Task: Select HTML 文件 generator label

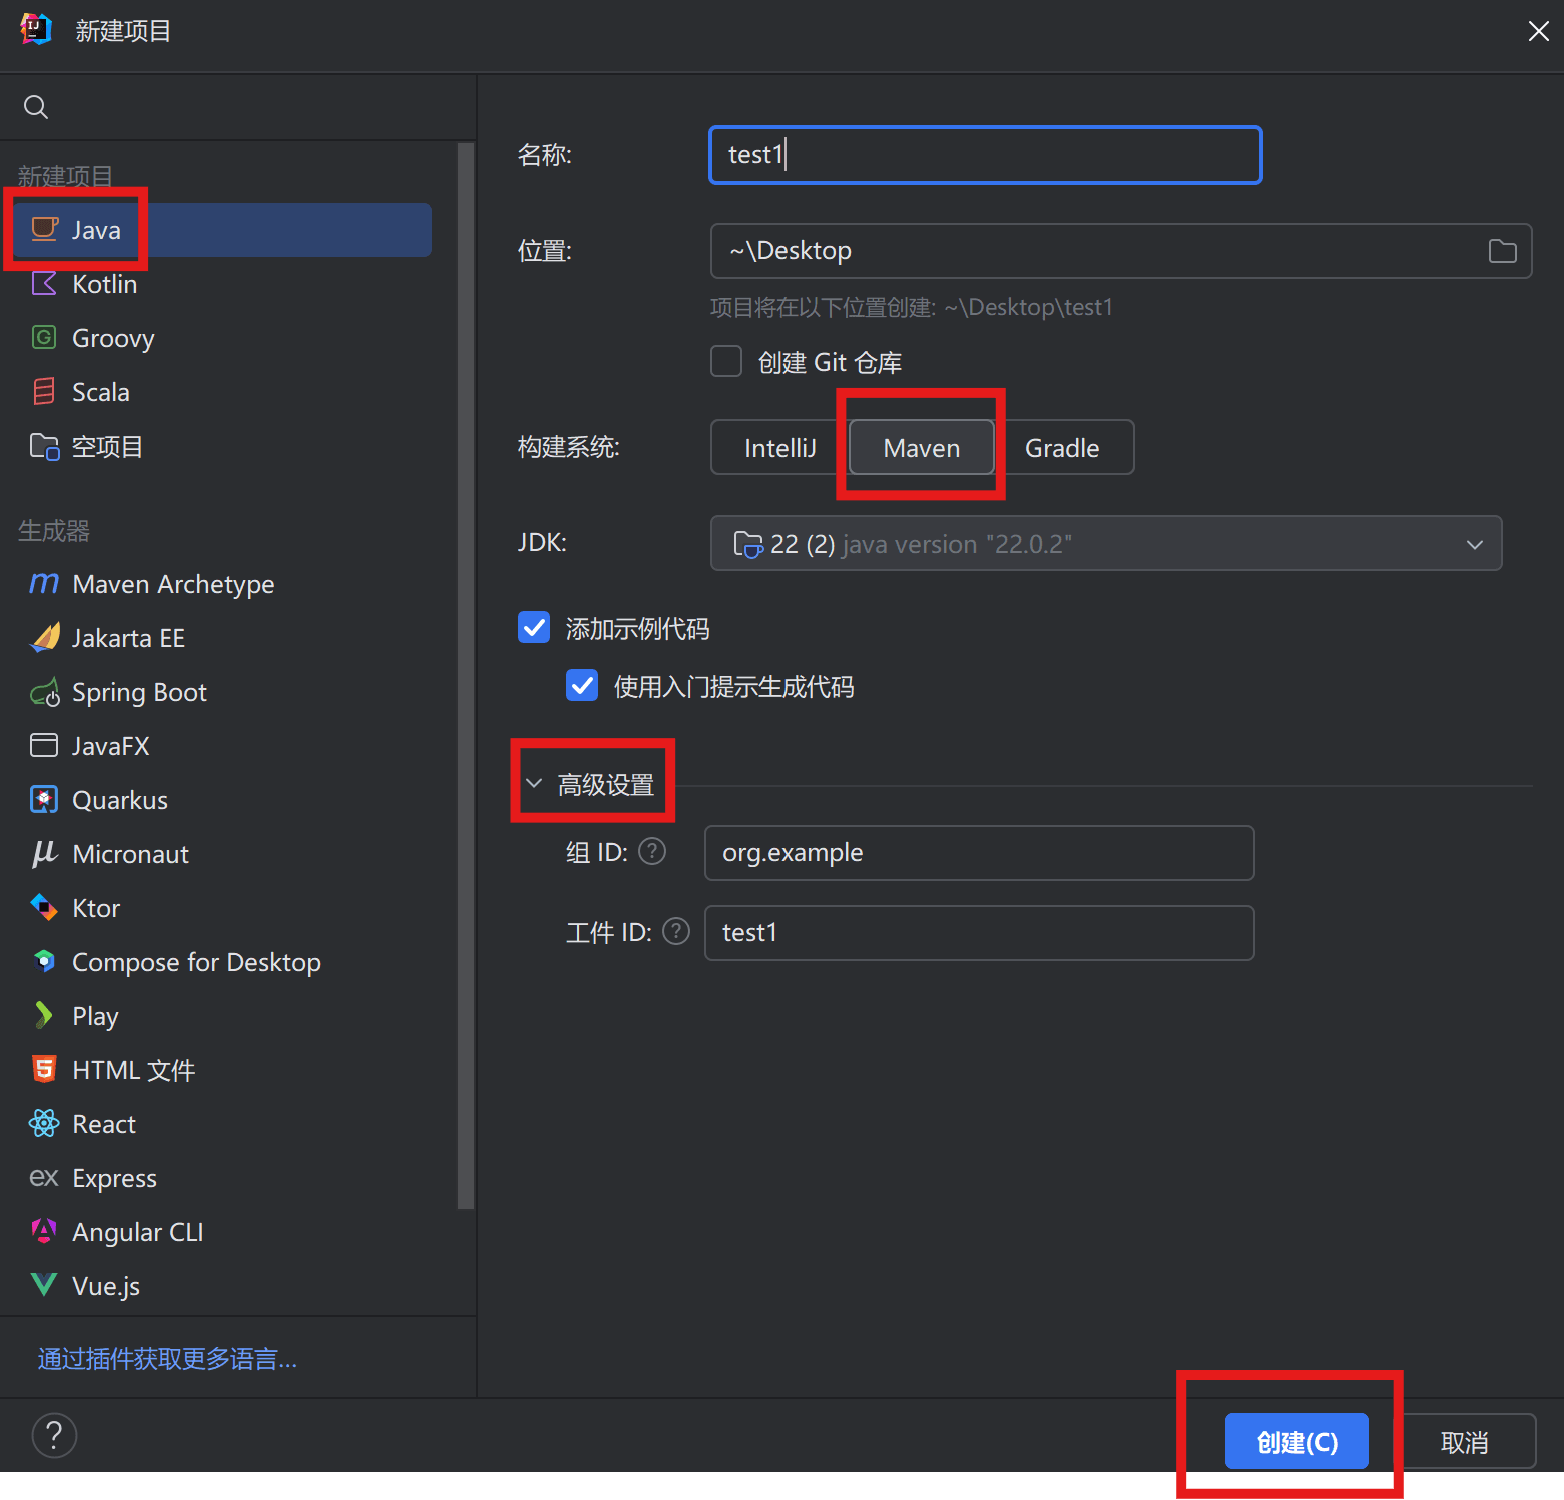Action: tap(133, 1070)
